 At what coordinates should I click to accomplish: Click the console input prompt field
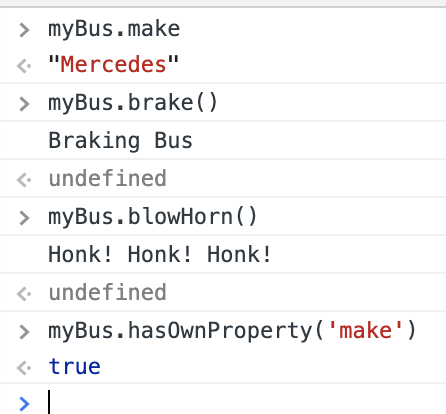click(x=247, y=402)
